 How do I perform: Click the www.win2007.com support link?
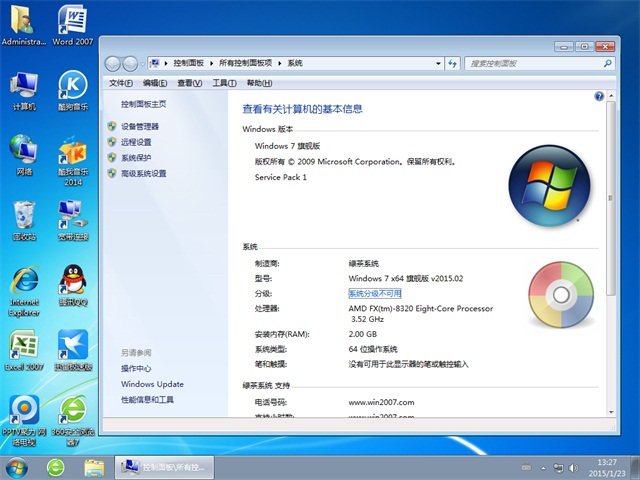(381, 402)
